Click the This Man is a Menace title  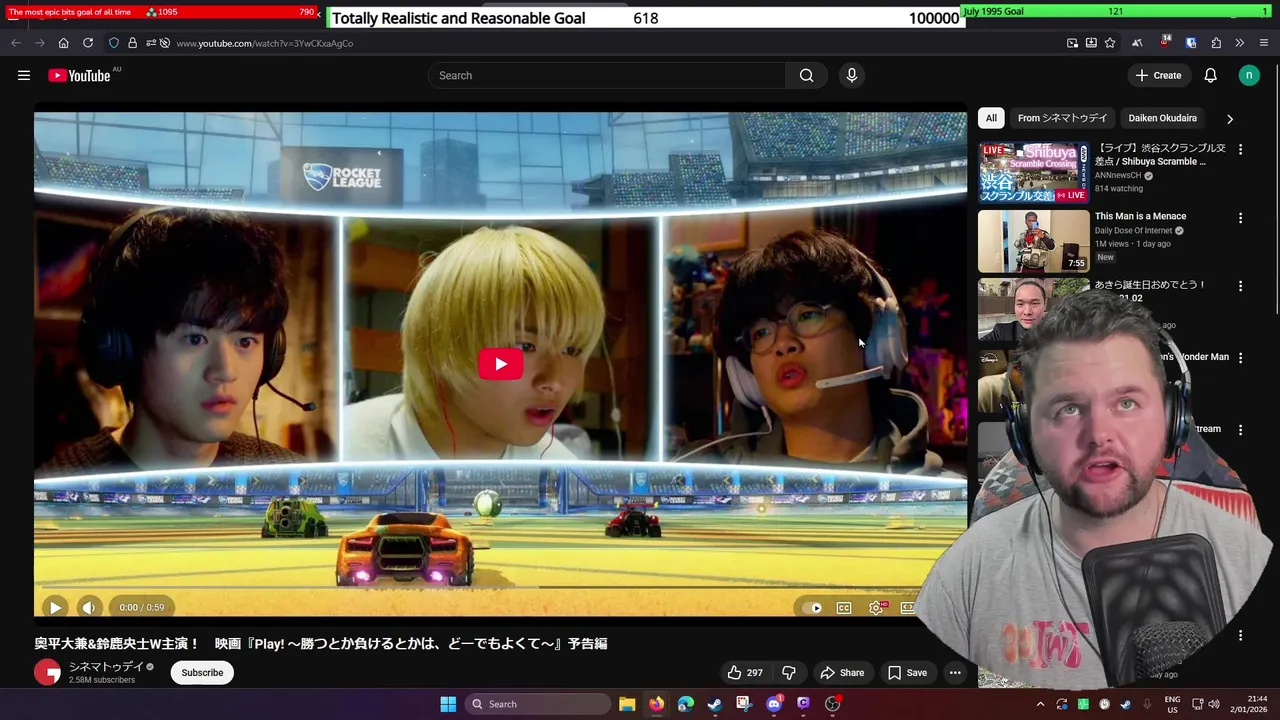1140,216
